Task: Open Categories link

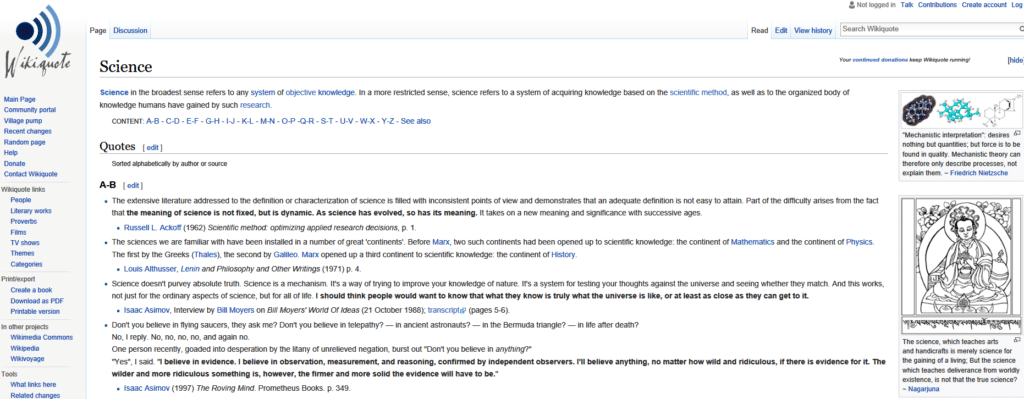Action: pos(26,264)
